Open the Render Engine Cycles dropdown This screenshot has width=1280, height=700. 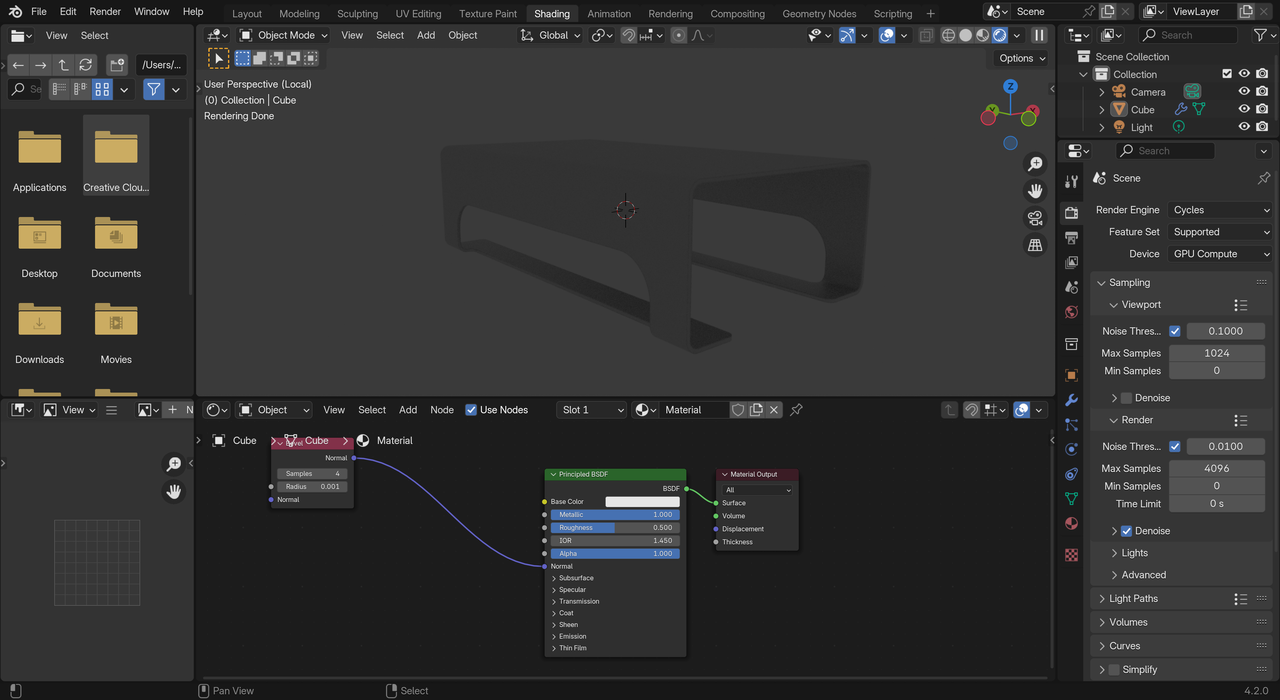[1220, 210]
